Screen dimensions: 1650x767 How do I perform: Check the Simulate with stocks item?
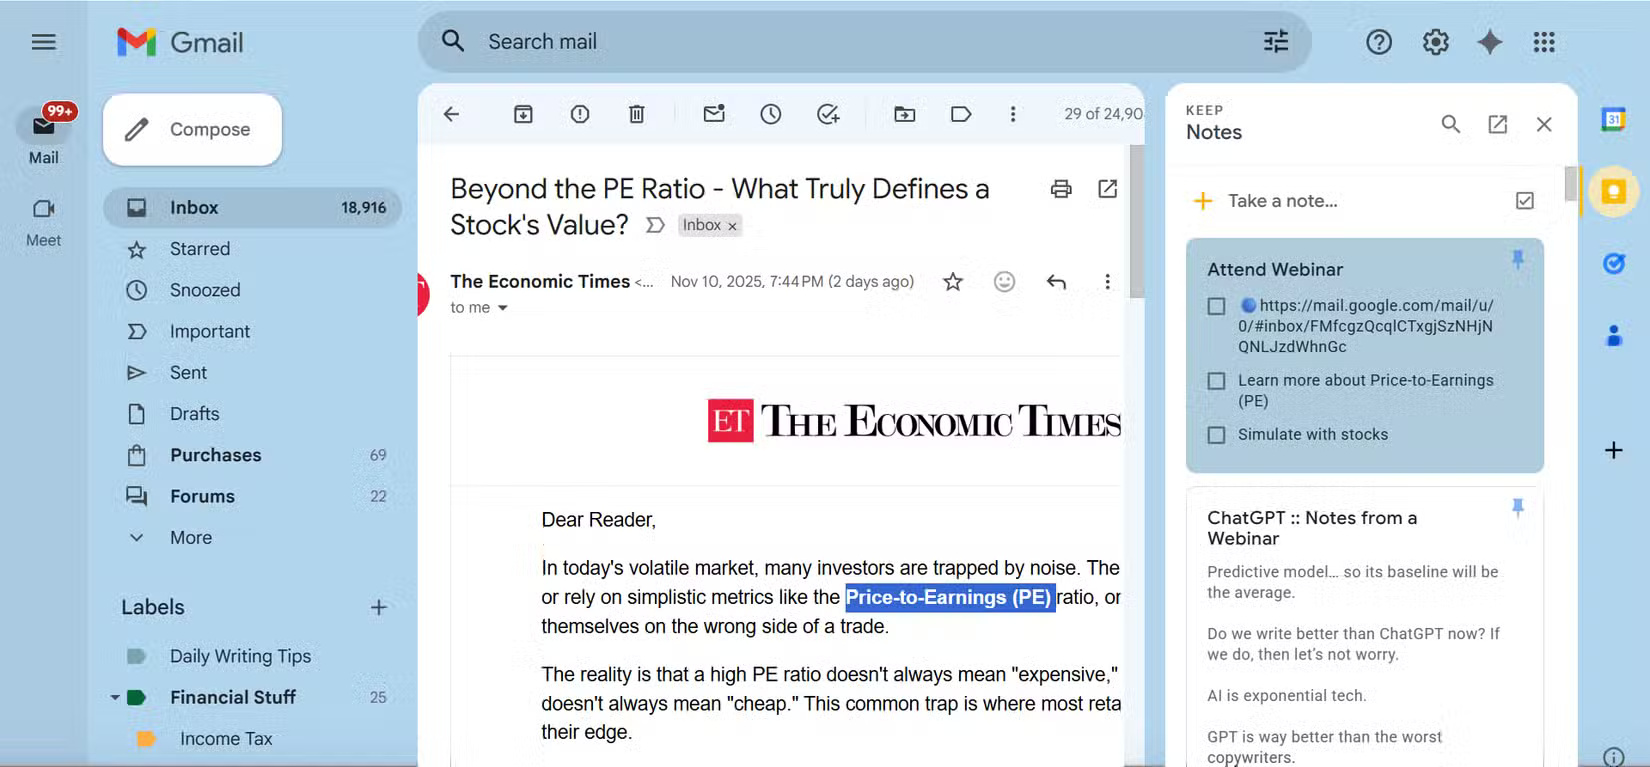1216,435
